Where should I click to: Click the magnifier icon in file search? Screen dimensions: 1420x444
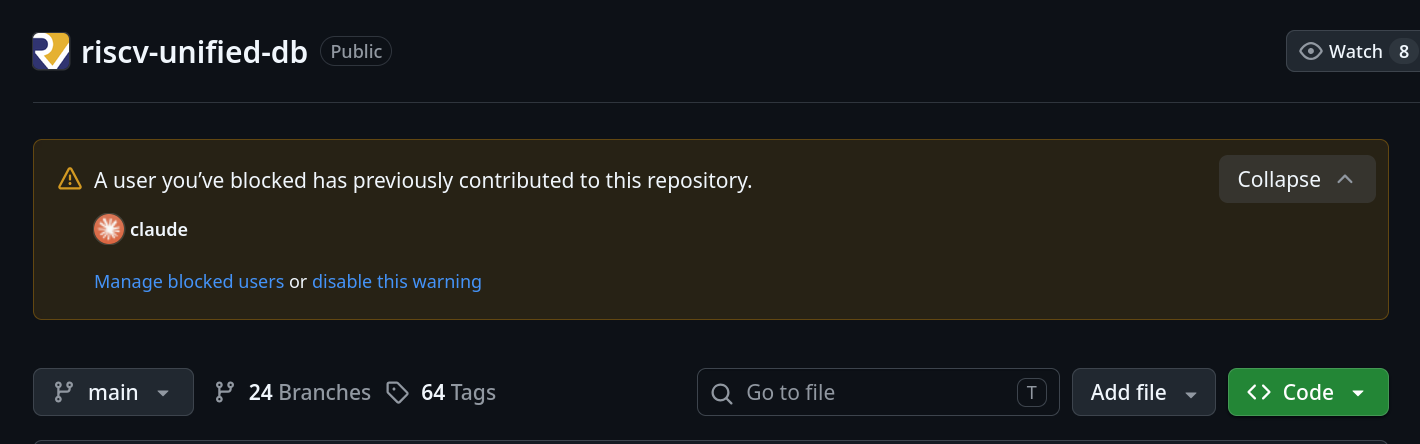pyautogui.click(x=722, y=393)
